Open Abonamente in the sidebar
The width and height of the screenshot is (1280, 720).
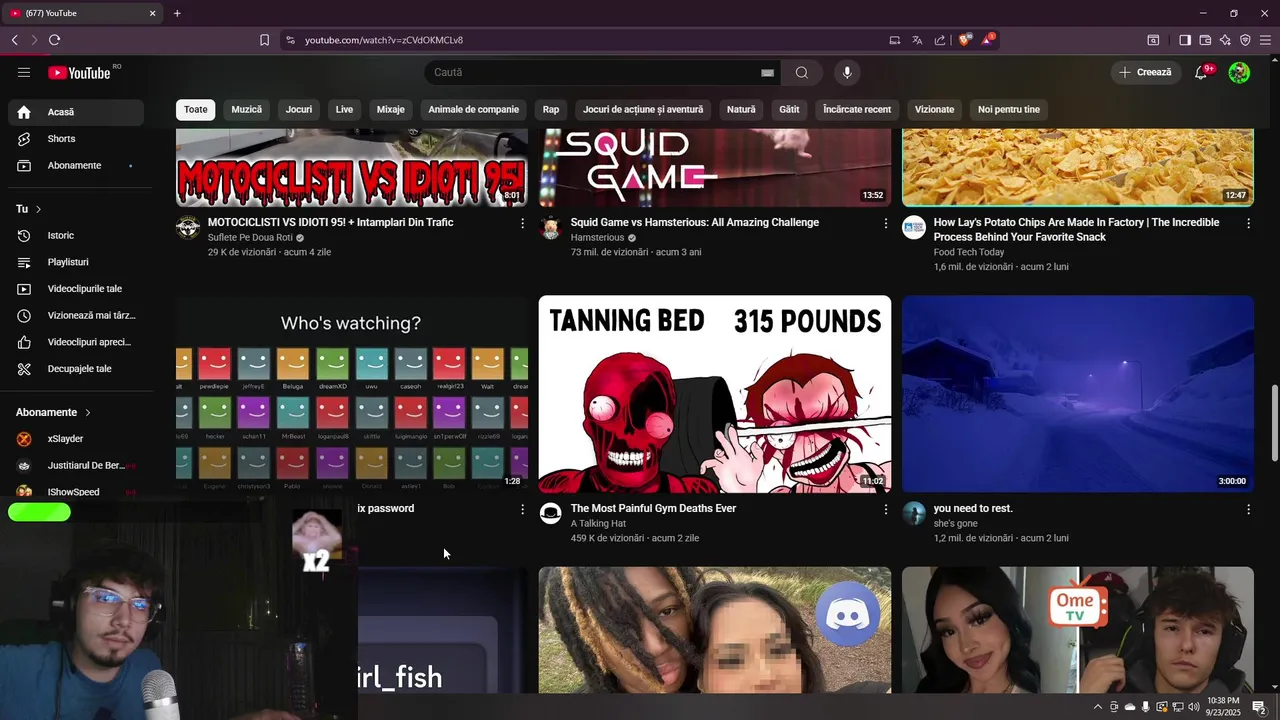pyautogui.click(x=76, y=165)
